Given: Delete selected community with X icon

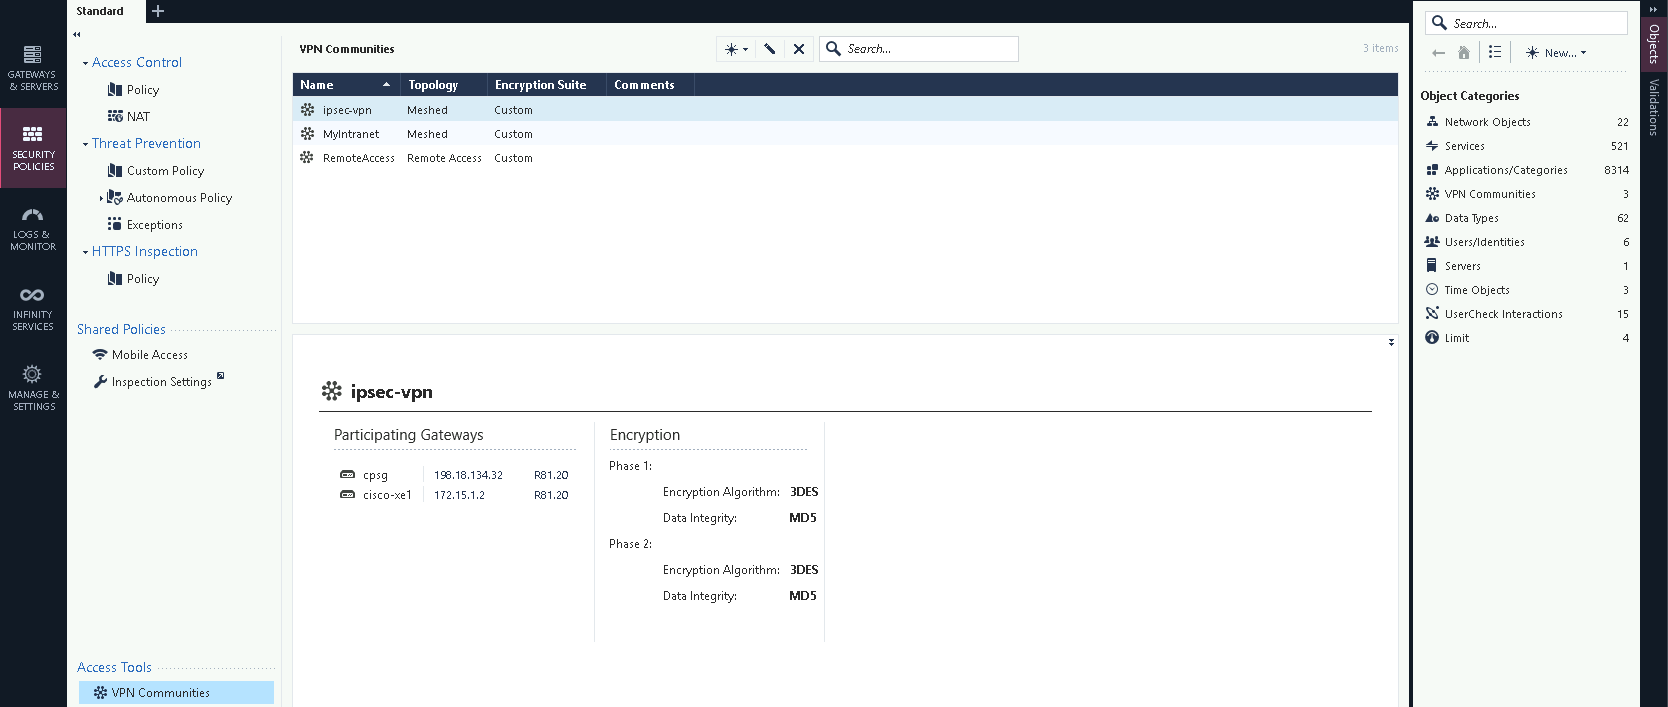Looking at the screenshot, I should click(799, 49).
